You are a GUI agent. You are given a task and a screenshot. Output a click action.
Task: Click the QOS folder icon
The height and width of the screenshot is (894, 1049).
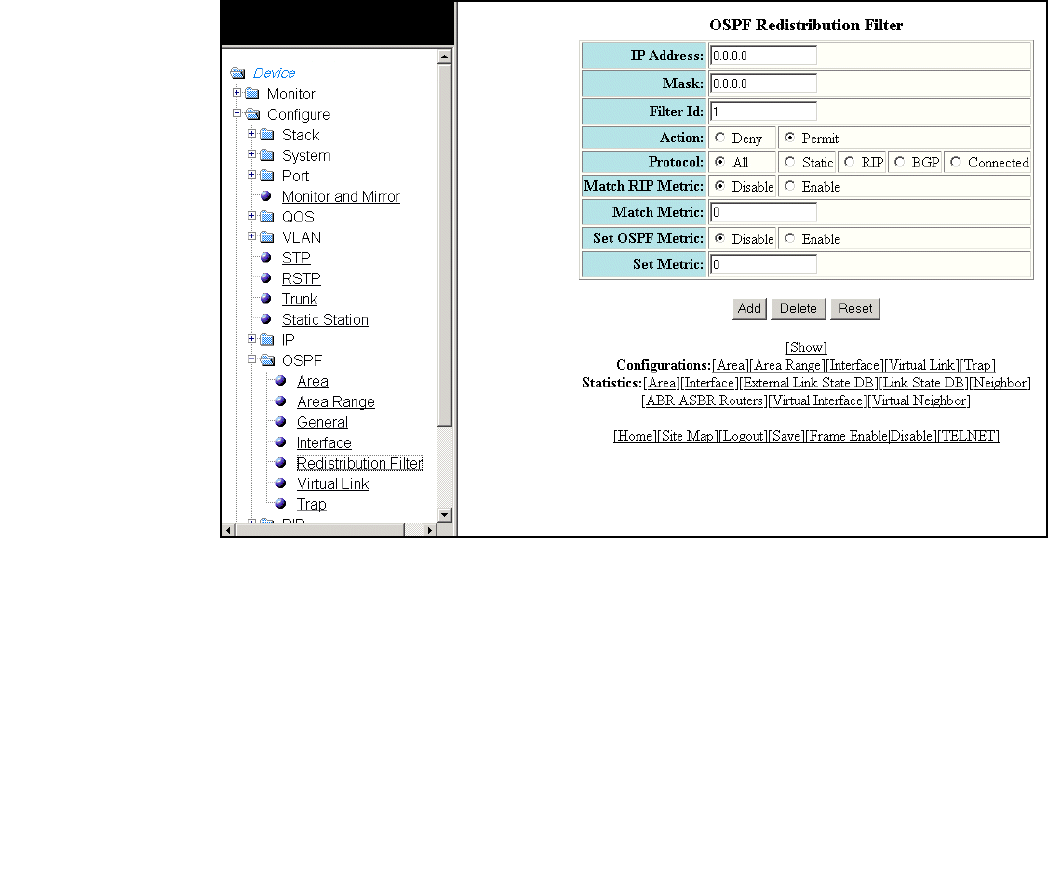(x=267, y=216)
